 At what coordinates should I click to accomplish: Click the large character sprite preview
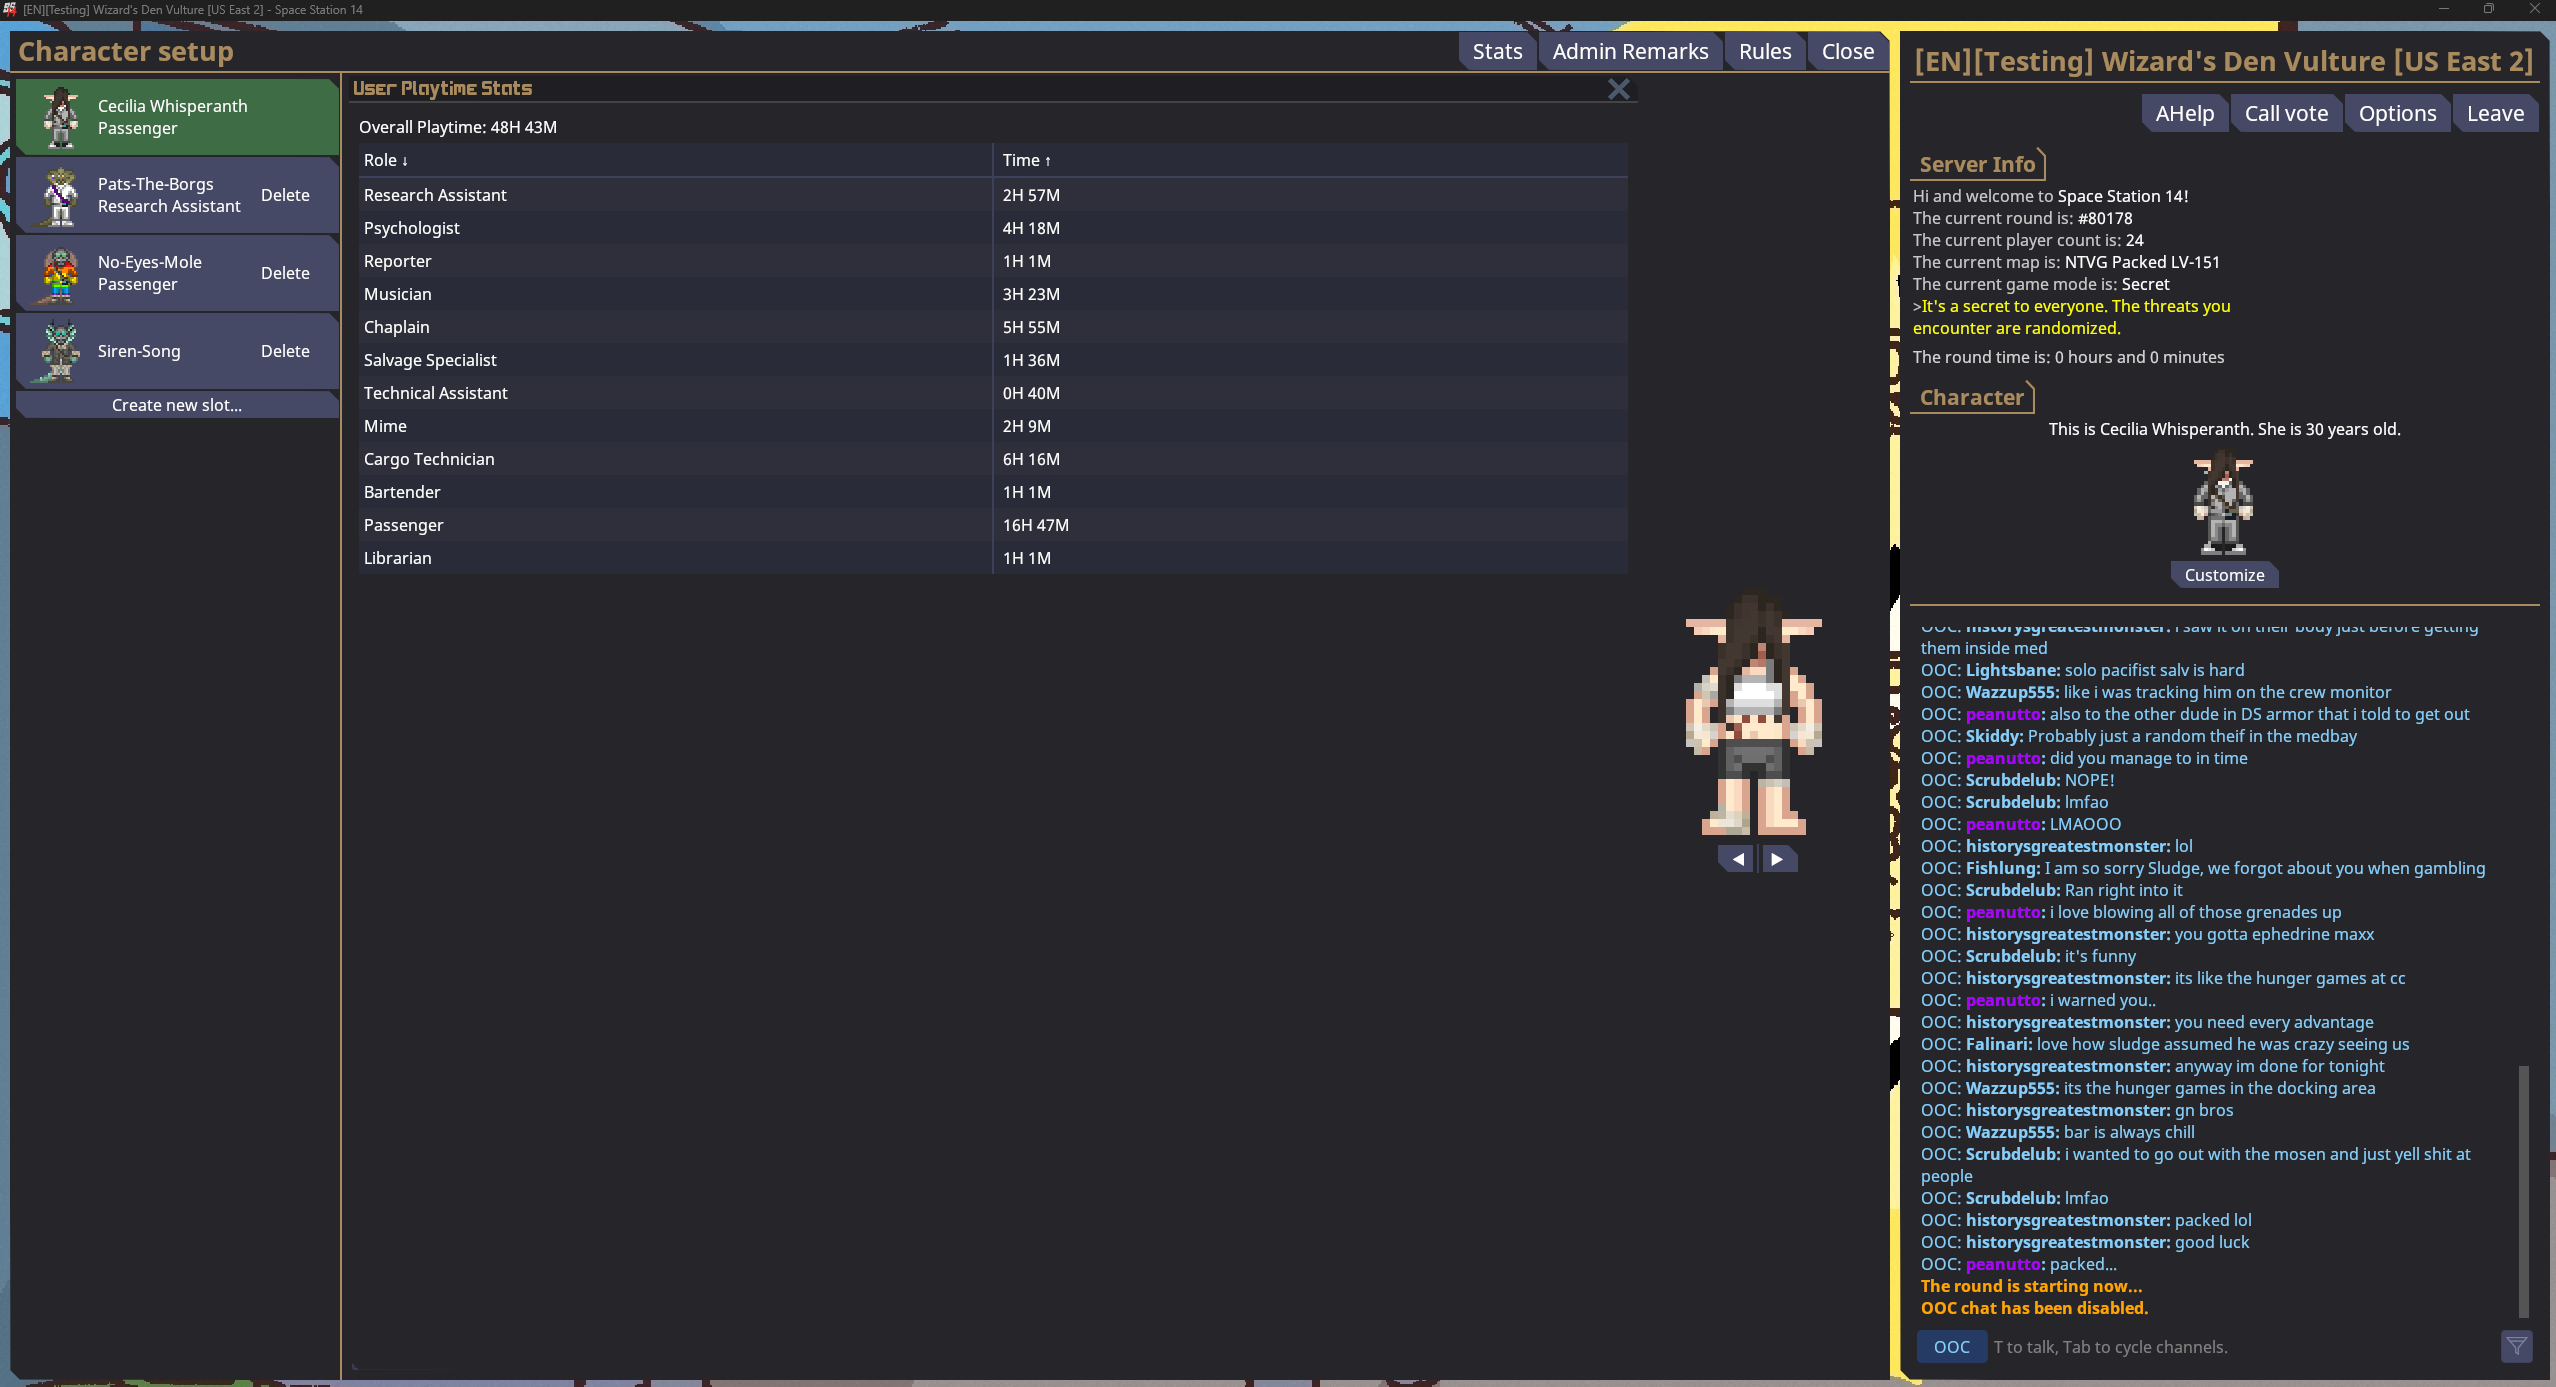pos(1753,713)
